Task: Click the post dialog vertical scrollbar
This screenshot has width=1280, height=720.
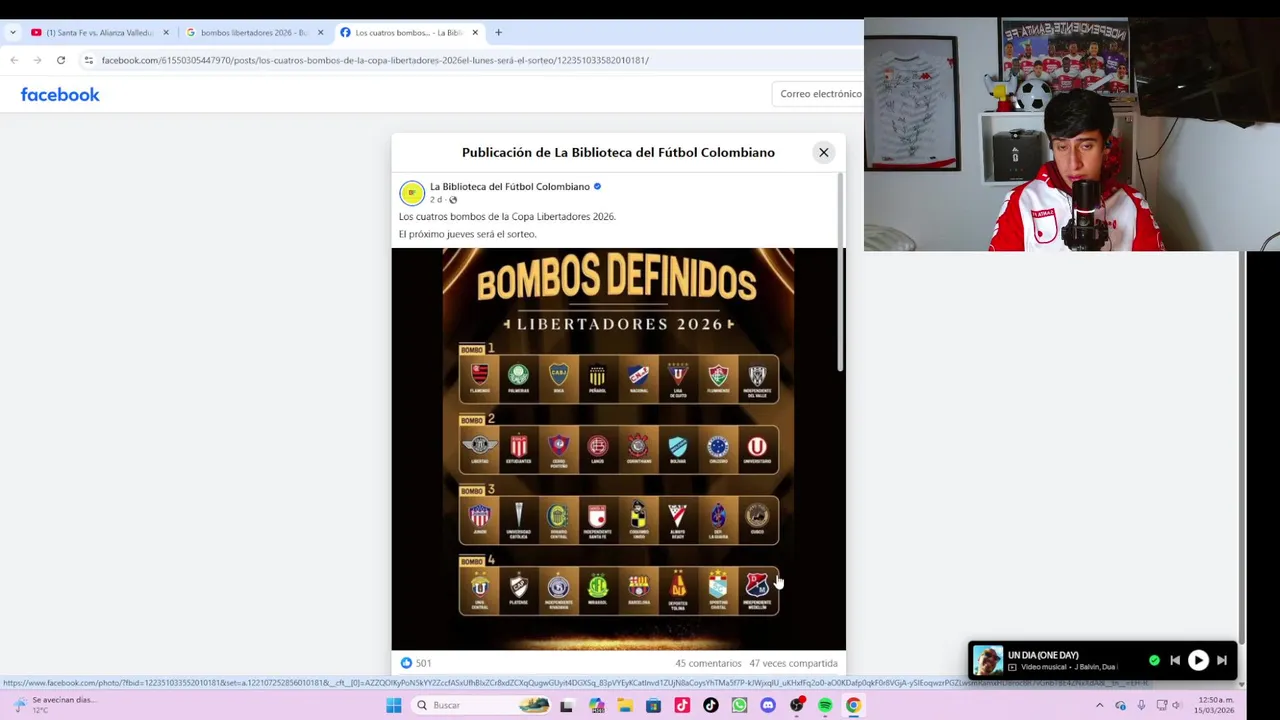Action: point(840,272)
